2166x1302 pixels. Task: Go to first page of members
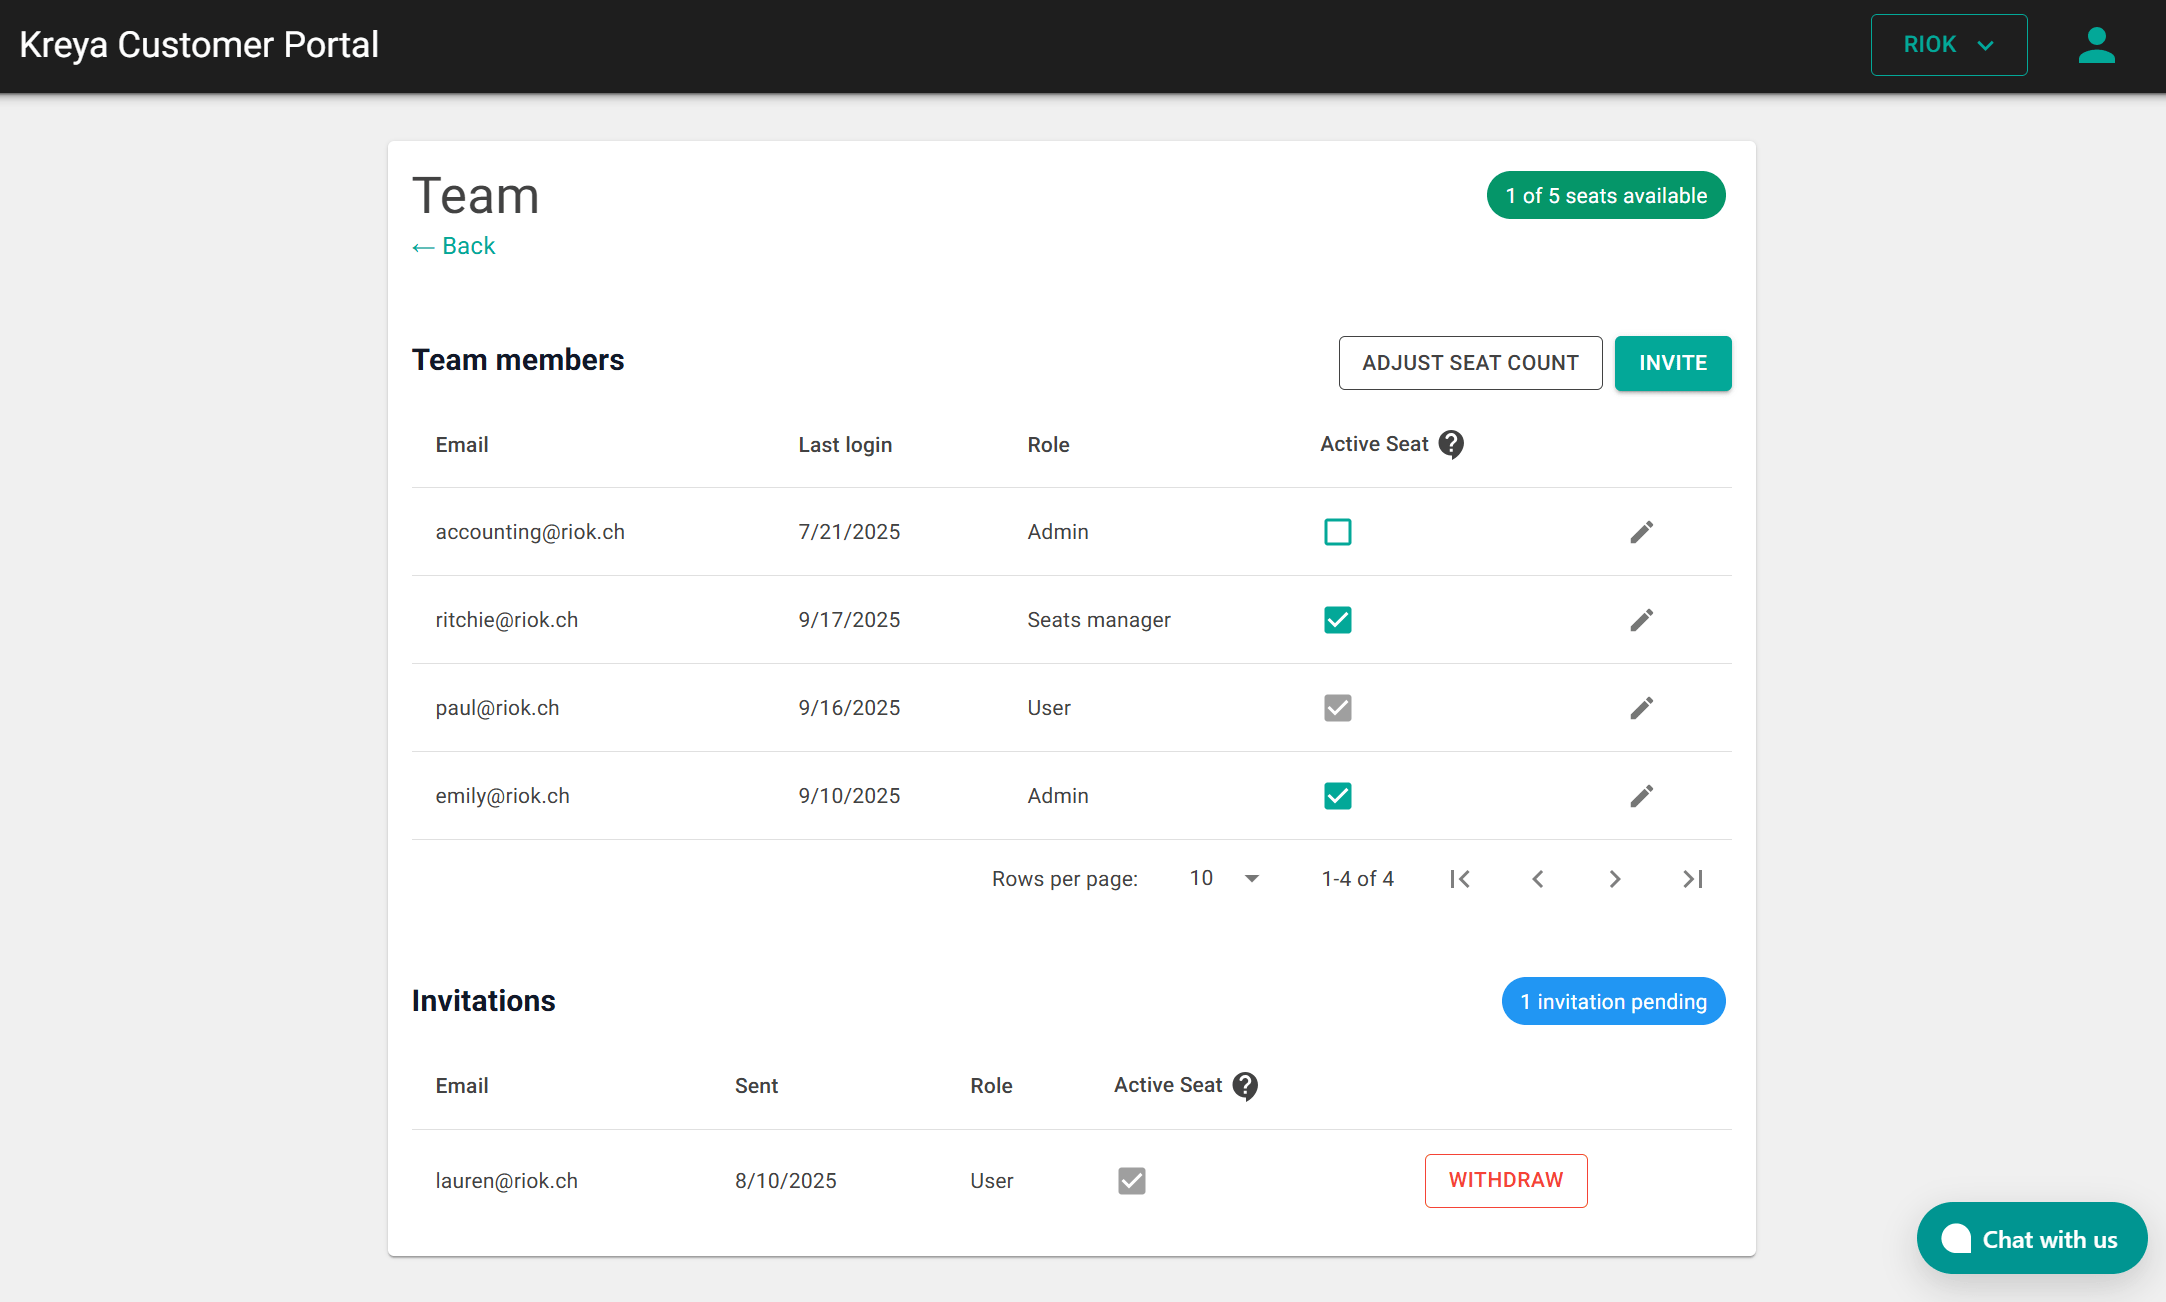coord(1460,879)
